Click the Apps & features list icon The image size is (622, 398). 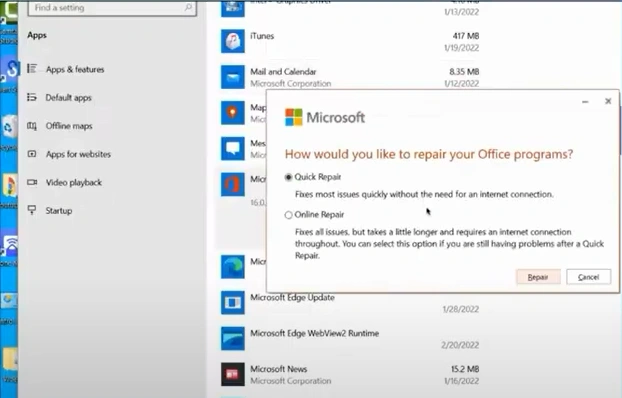pos(32,69)
